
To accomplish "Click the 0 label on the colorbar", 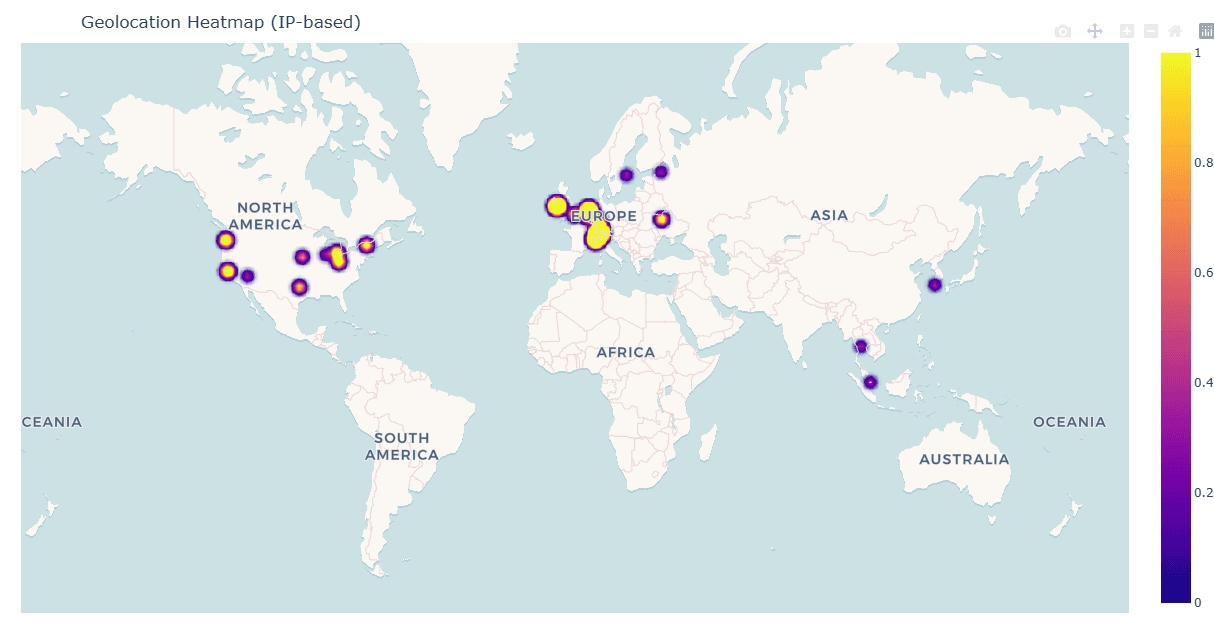I will [x=1197, y=600].
